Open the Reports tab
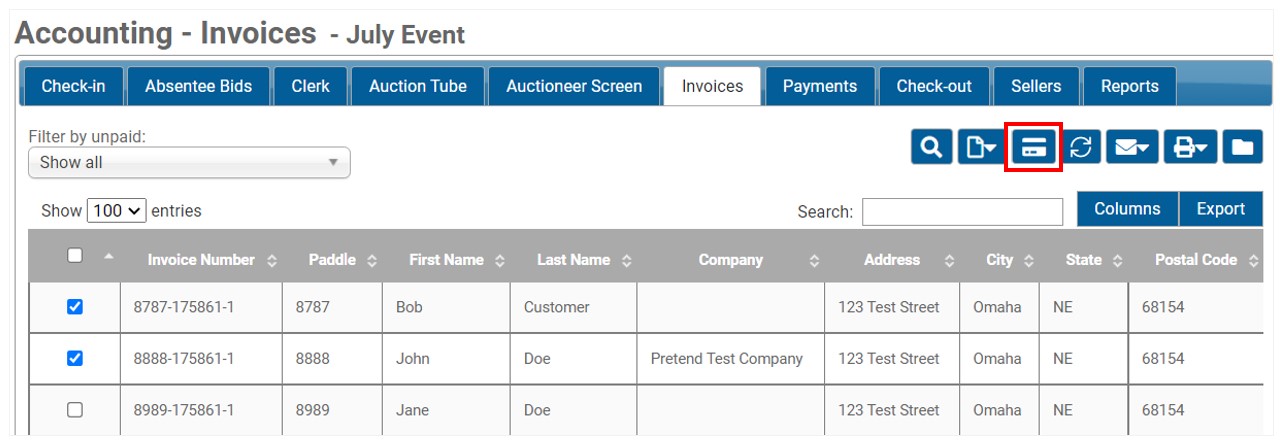Screen dimensions: 1280x447 click(1130, 86)
